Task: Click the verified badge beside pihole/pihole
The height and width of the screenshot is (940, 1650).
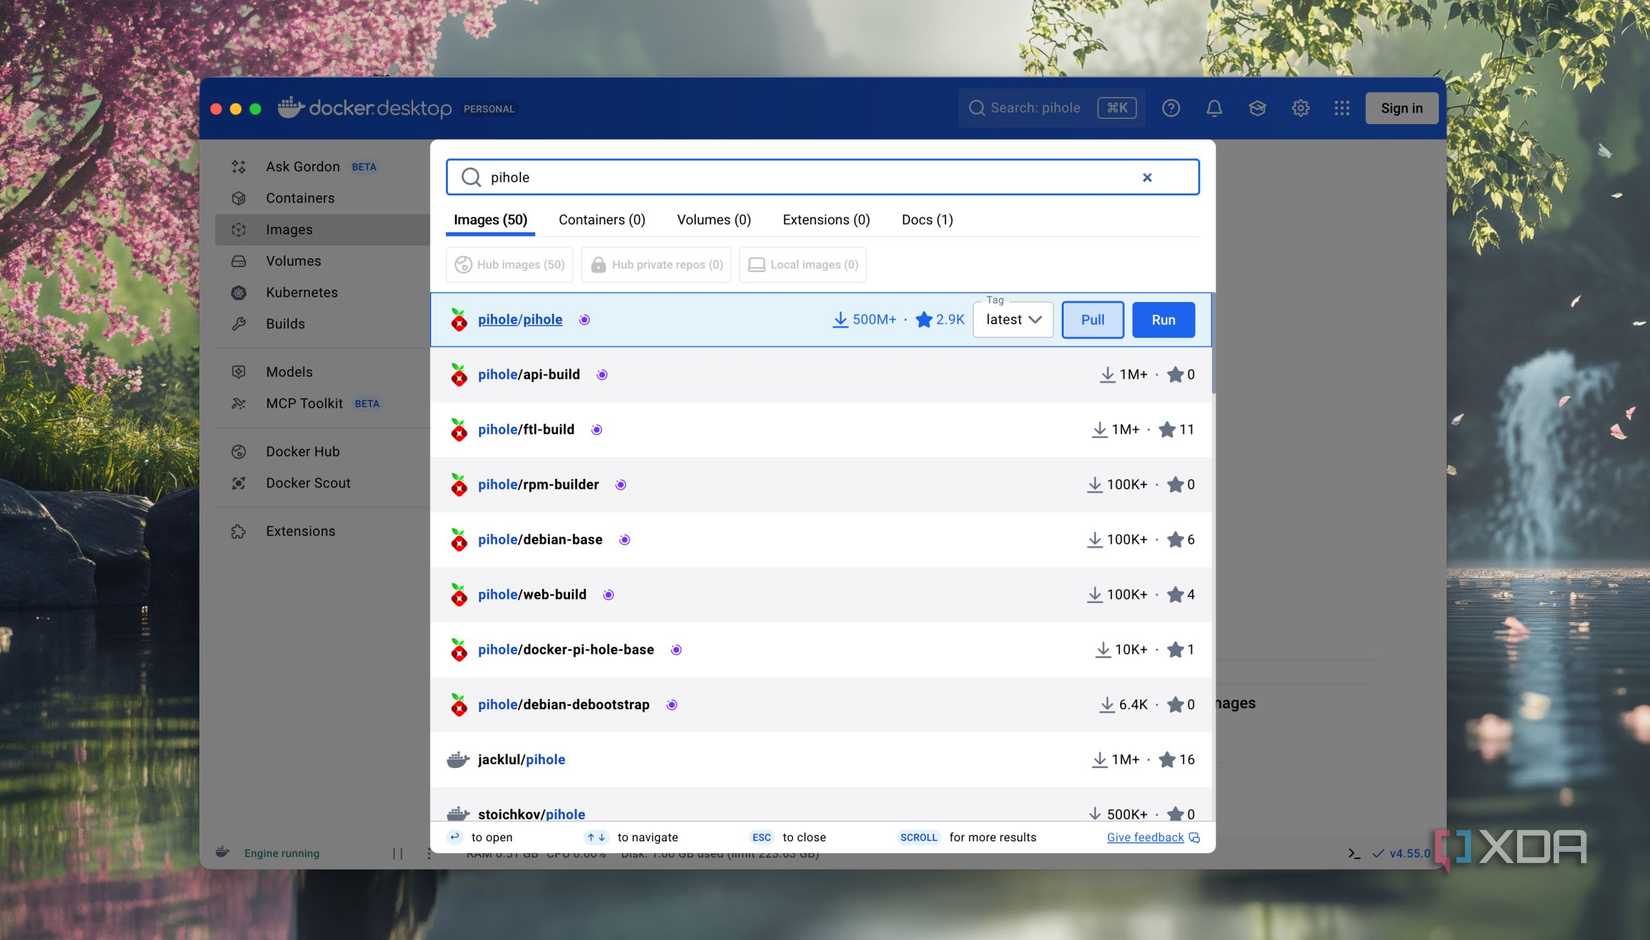Action: click(x=584, y=320)
